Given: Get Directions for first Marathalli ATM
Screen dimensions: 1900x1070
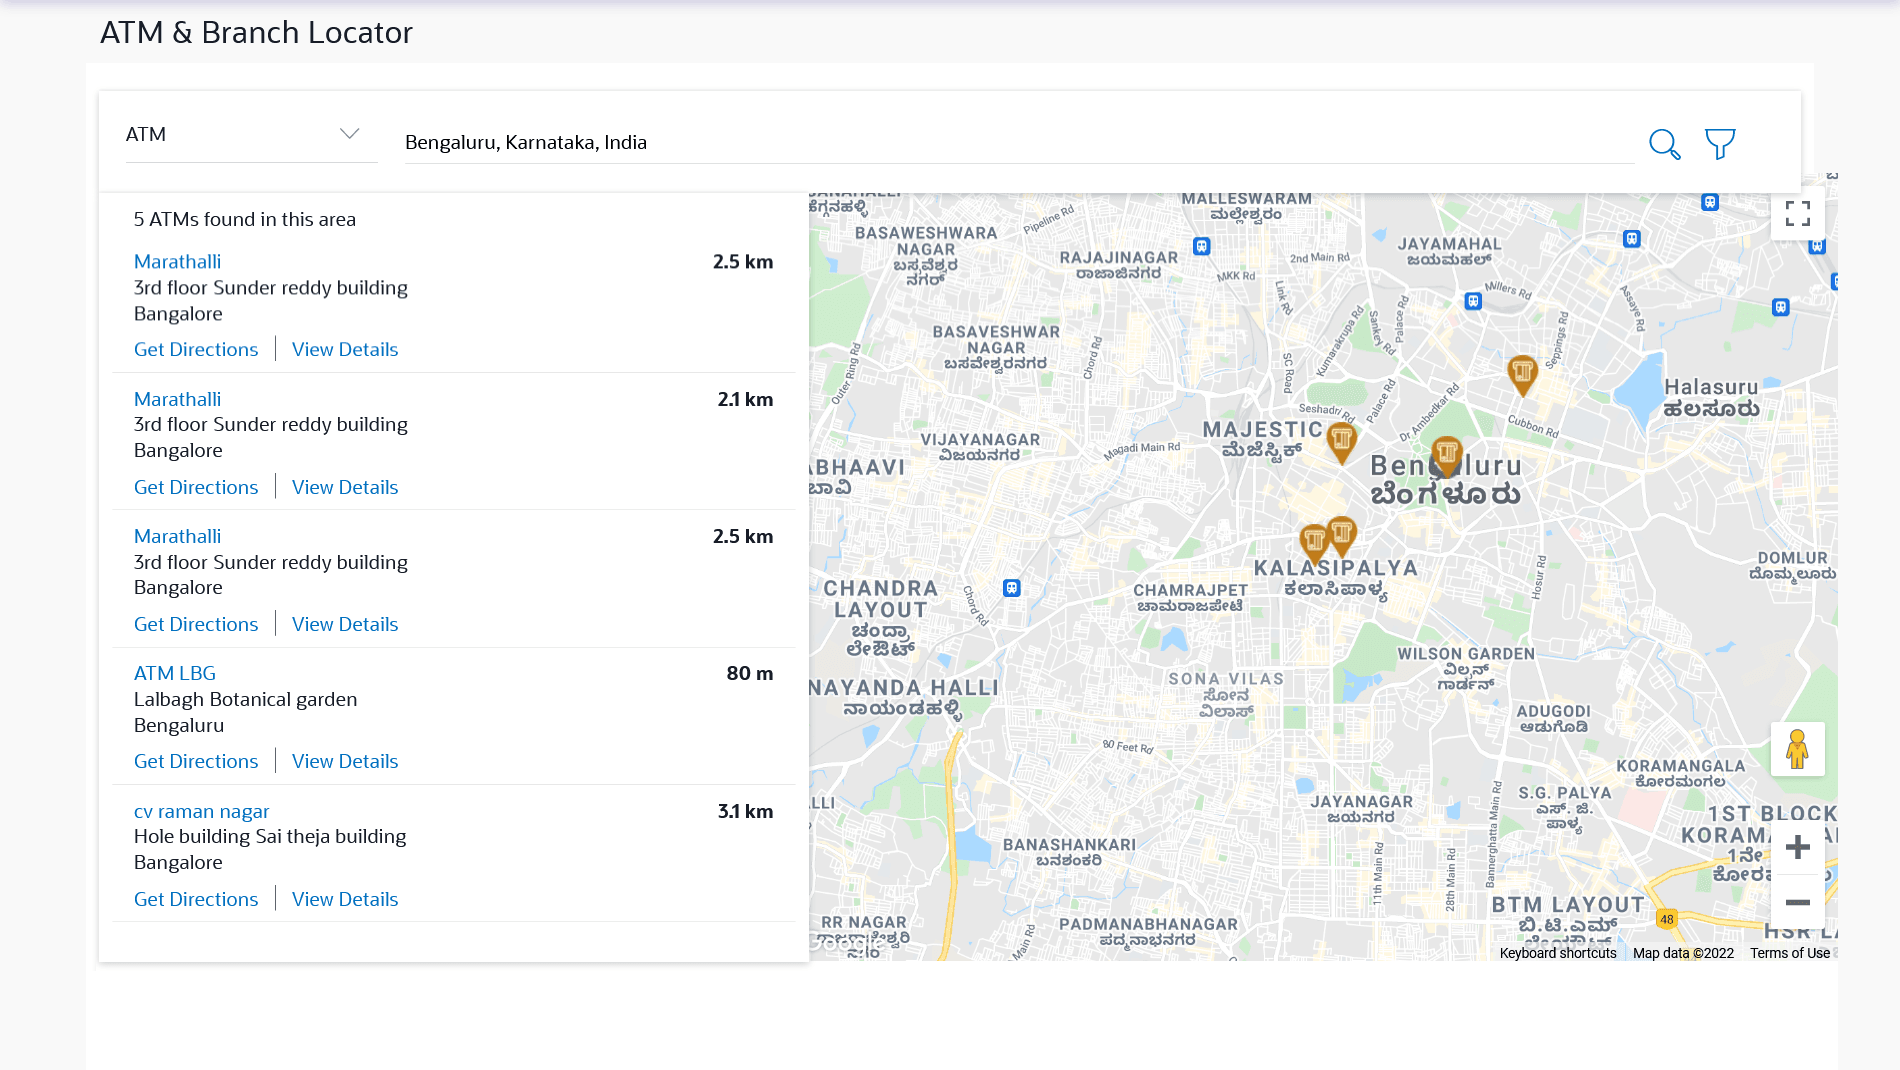Looking at the screenshot, I should pyautogui.click(x=196, y=350).
